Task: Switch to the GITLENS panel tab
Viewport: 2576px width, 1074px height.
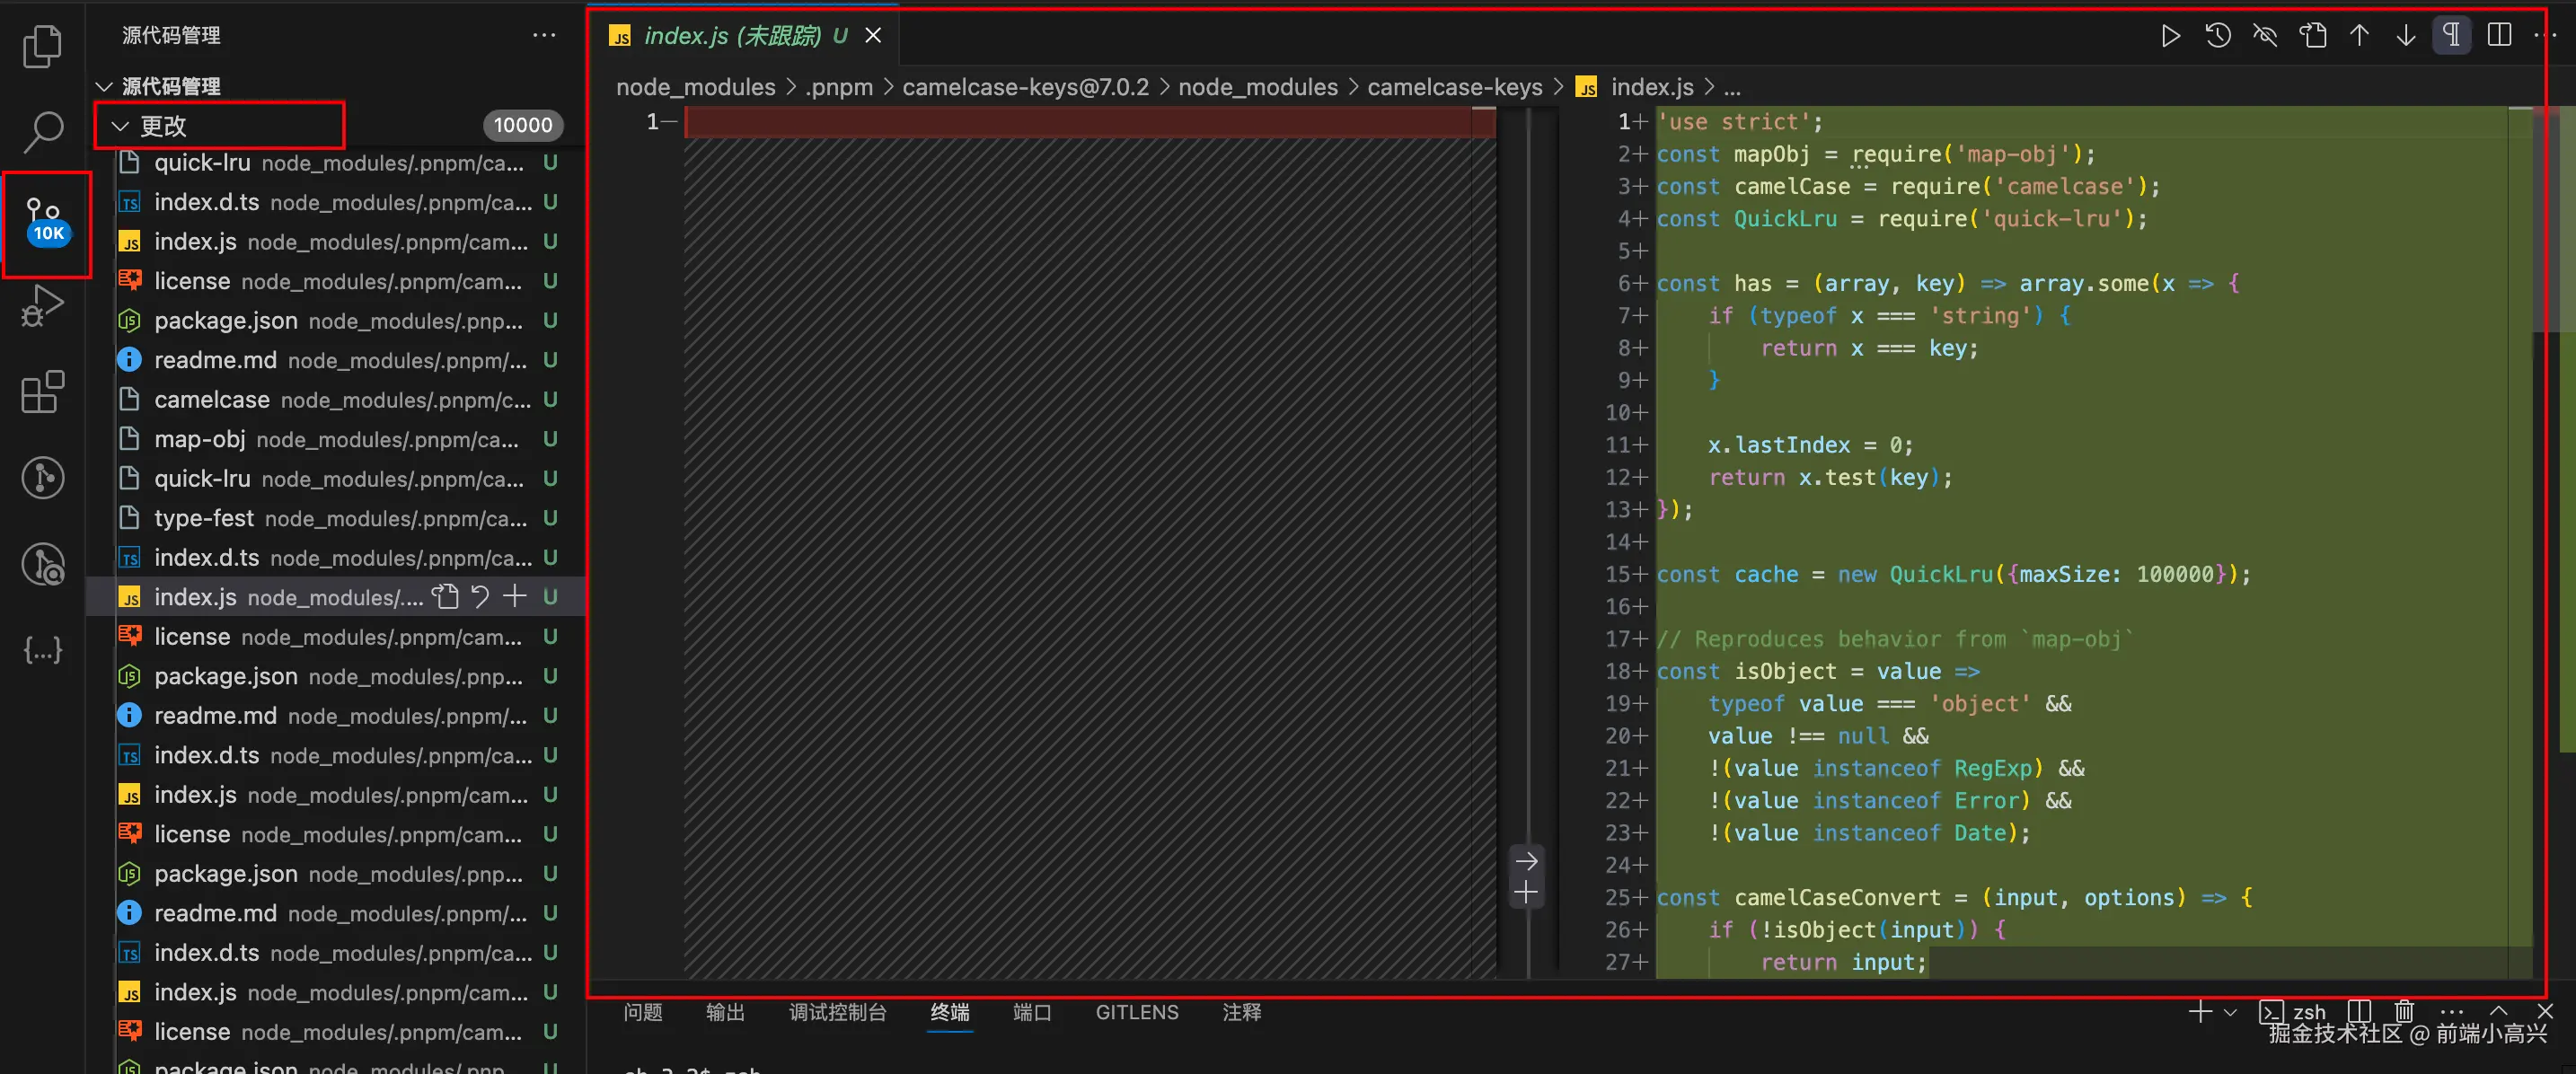Action: (x=1136, y=1012)
